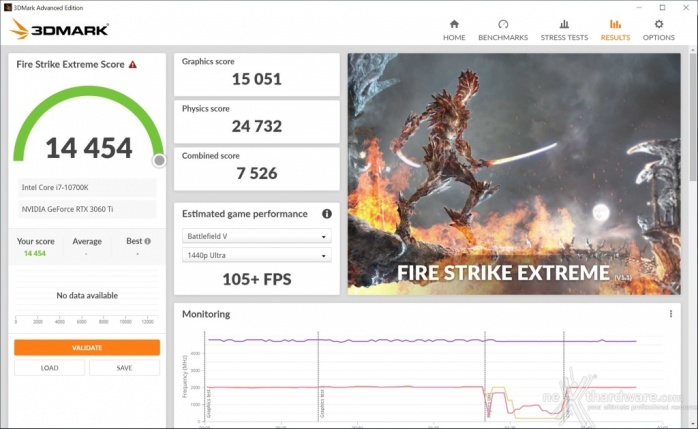Open Benchmarks gauge icon

(x=503, y=24)
